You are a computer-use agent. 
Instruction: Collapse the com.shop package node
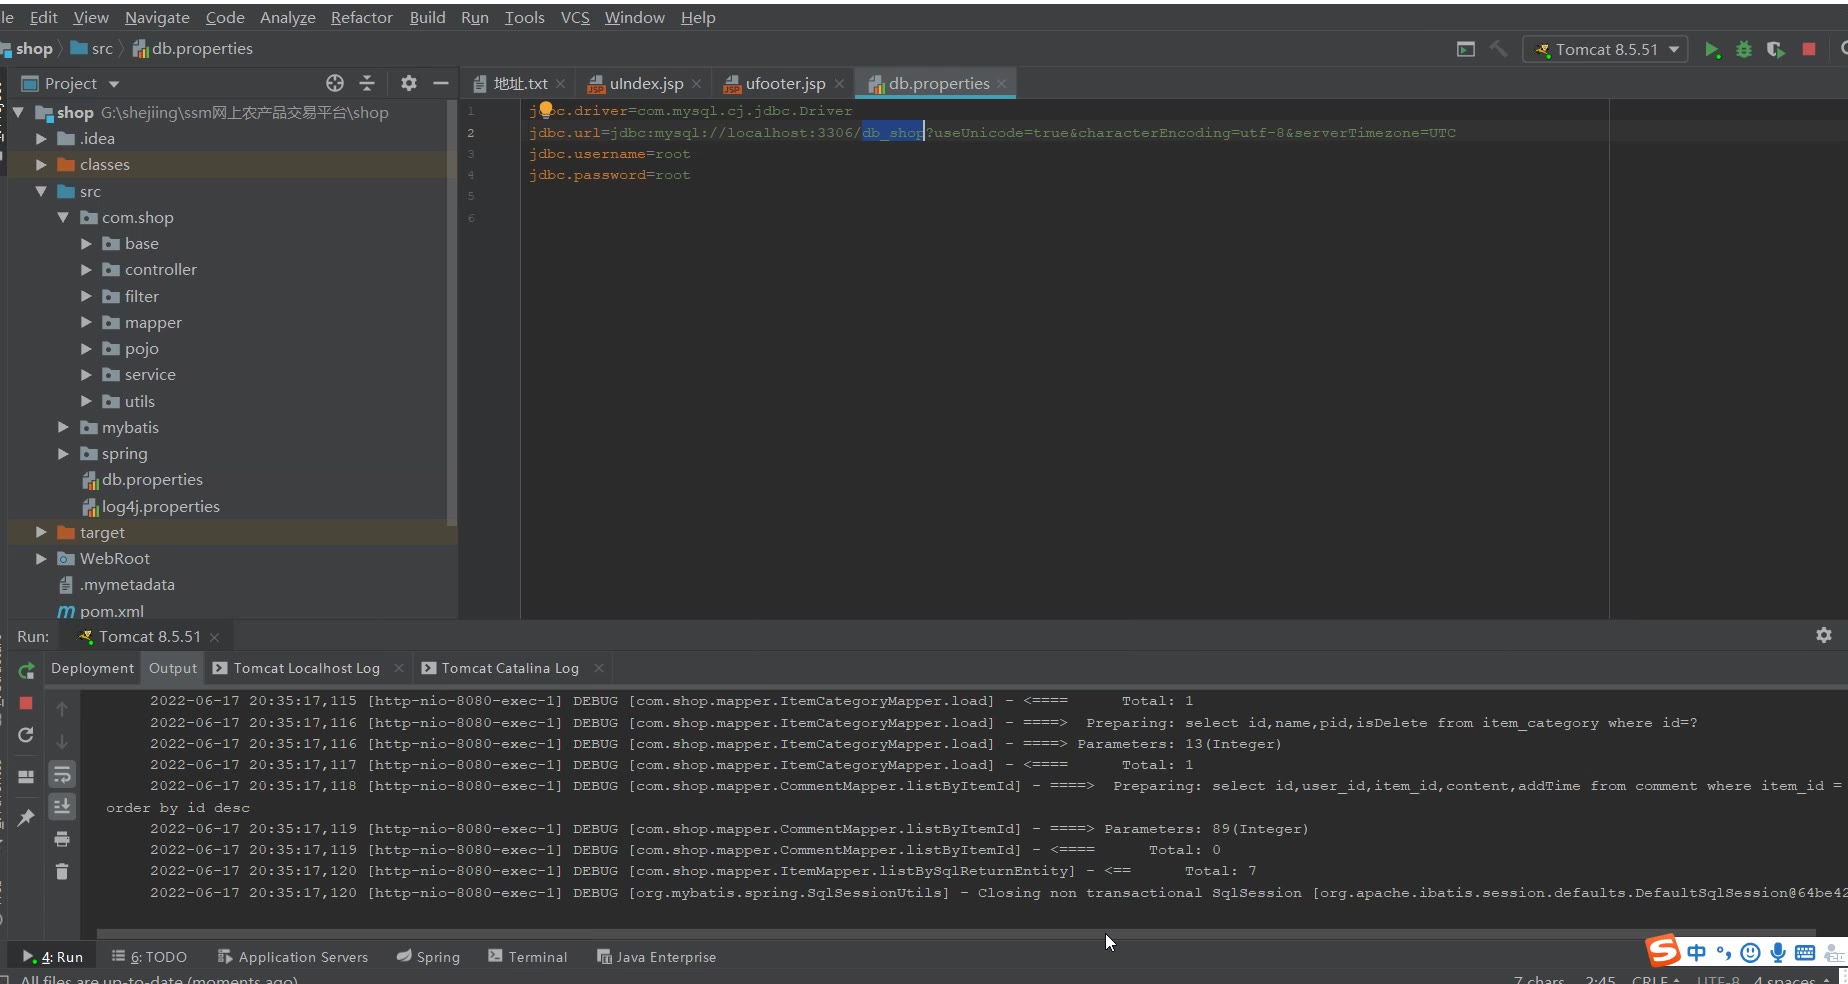[63, 218]
